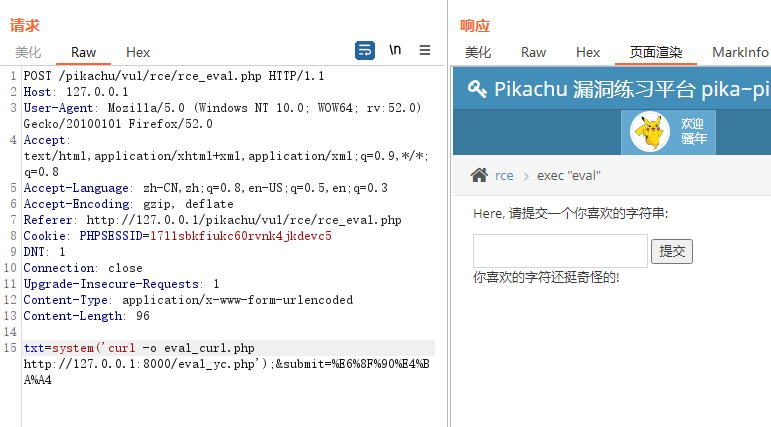Screen dimensions: 771x427
Task: Click the 提交 submit button
Action: click(x=672, y=251)
